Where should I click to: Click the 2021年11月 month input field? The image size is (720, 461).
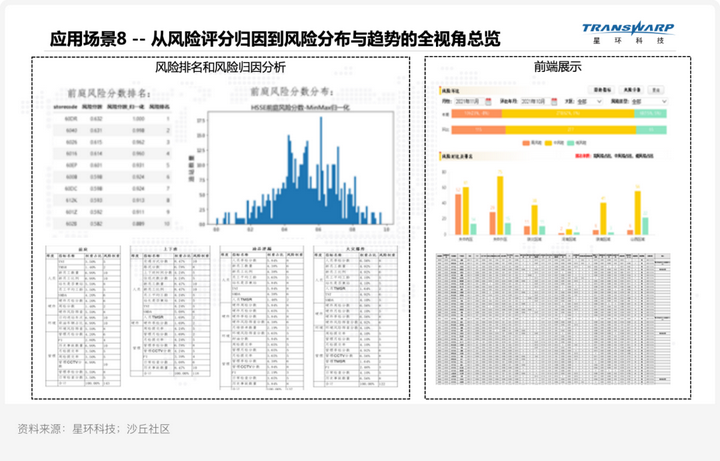(467, 101)
